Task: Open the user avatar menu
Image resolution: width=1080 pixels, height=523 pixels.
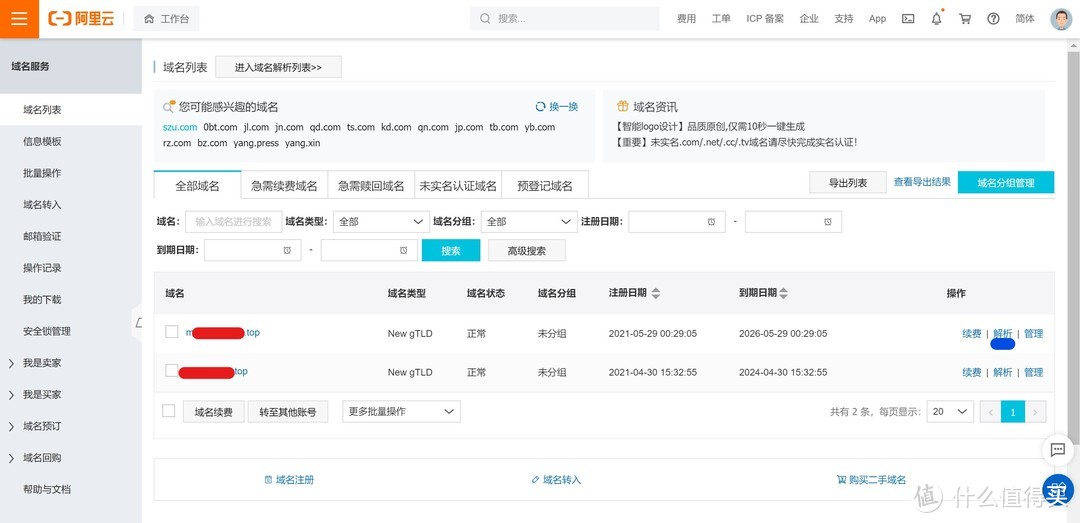Action: [1061, 19]
